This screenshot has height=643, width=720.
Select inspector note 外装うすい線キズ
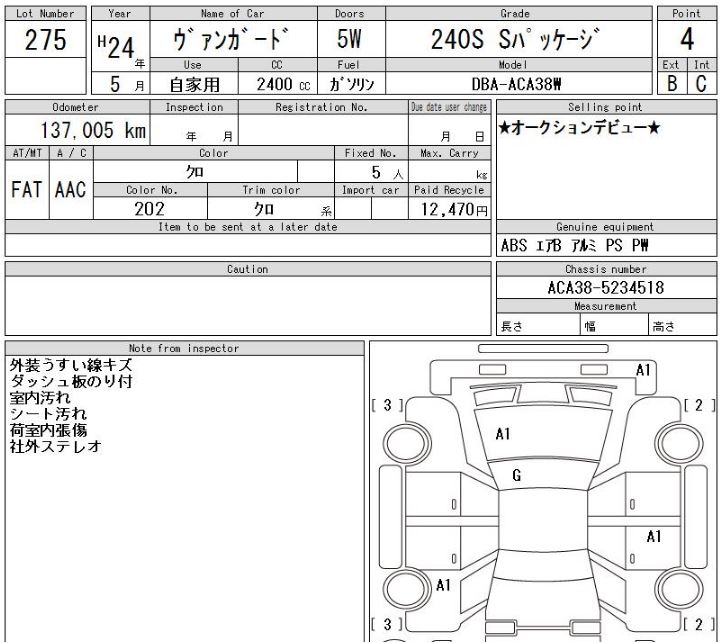71,365
